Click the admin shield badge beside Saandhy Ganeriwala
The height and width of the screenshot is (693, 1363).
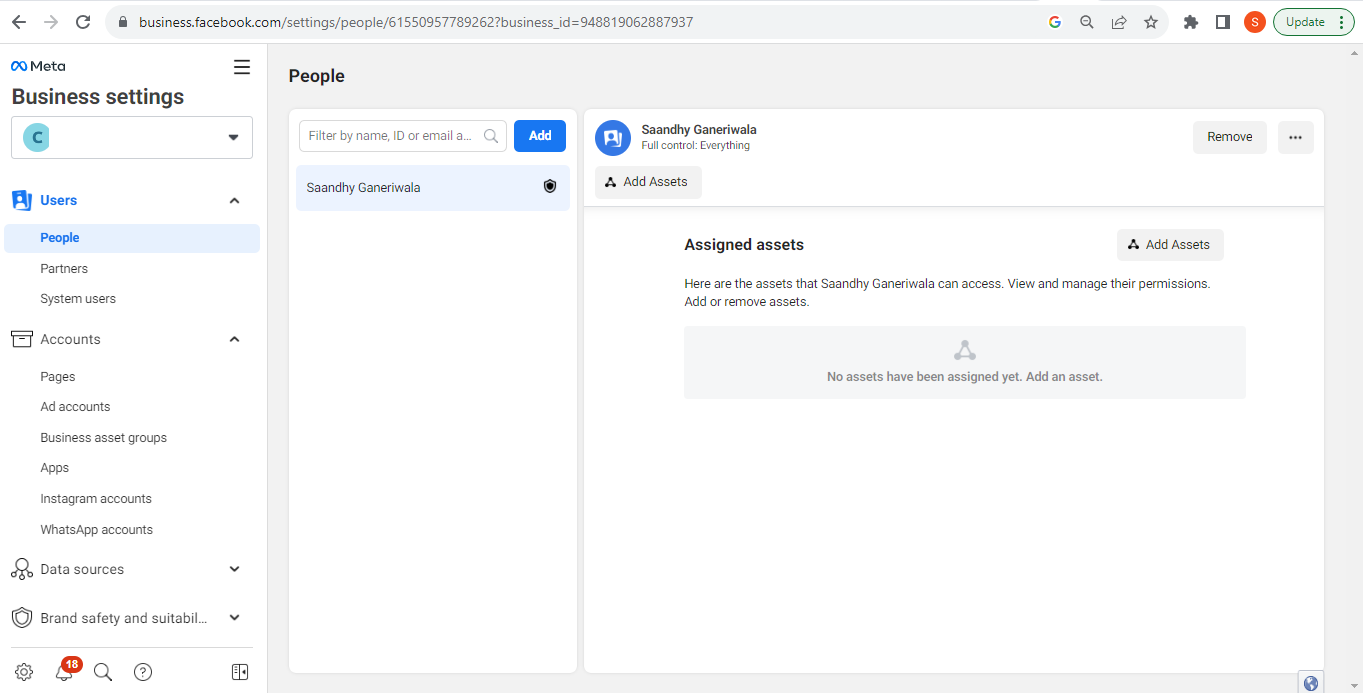pyautogui.click(x=550, y=187)
